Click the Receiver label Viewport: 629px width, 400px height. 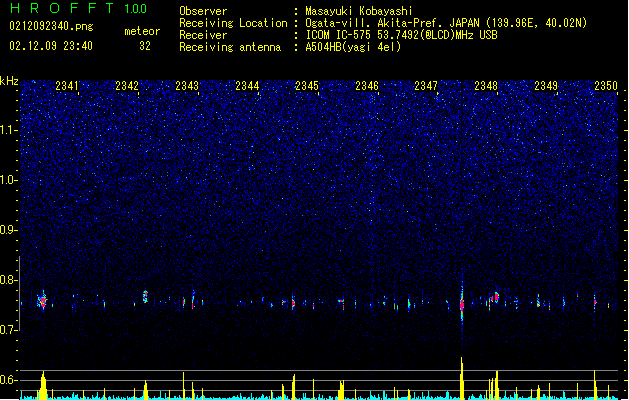[x=203, y=35]
